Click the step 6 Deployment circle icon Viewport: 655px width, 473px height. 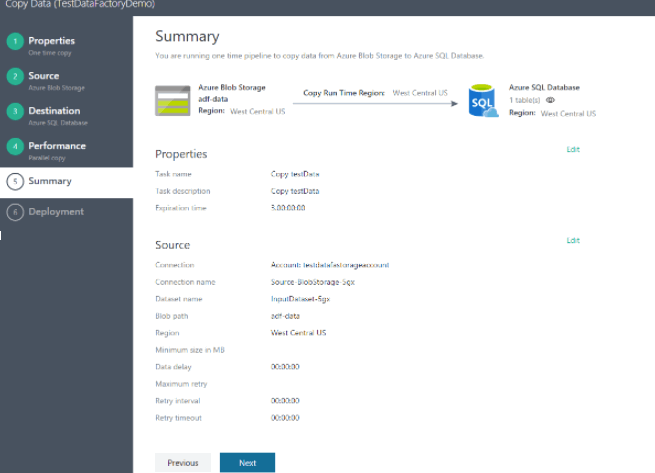pyautogui.click(x=15, y=212)
